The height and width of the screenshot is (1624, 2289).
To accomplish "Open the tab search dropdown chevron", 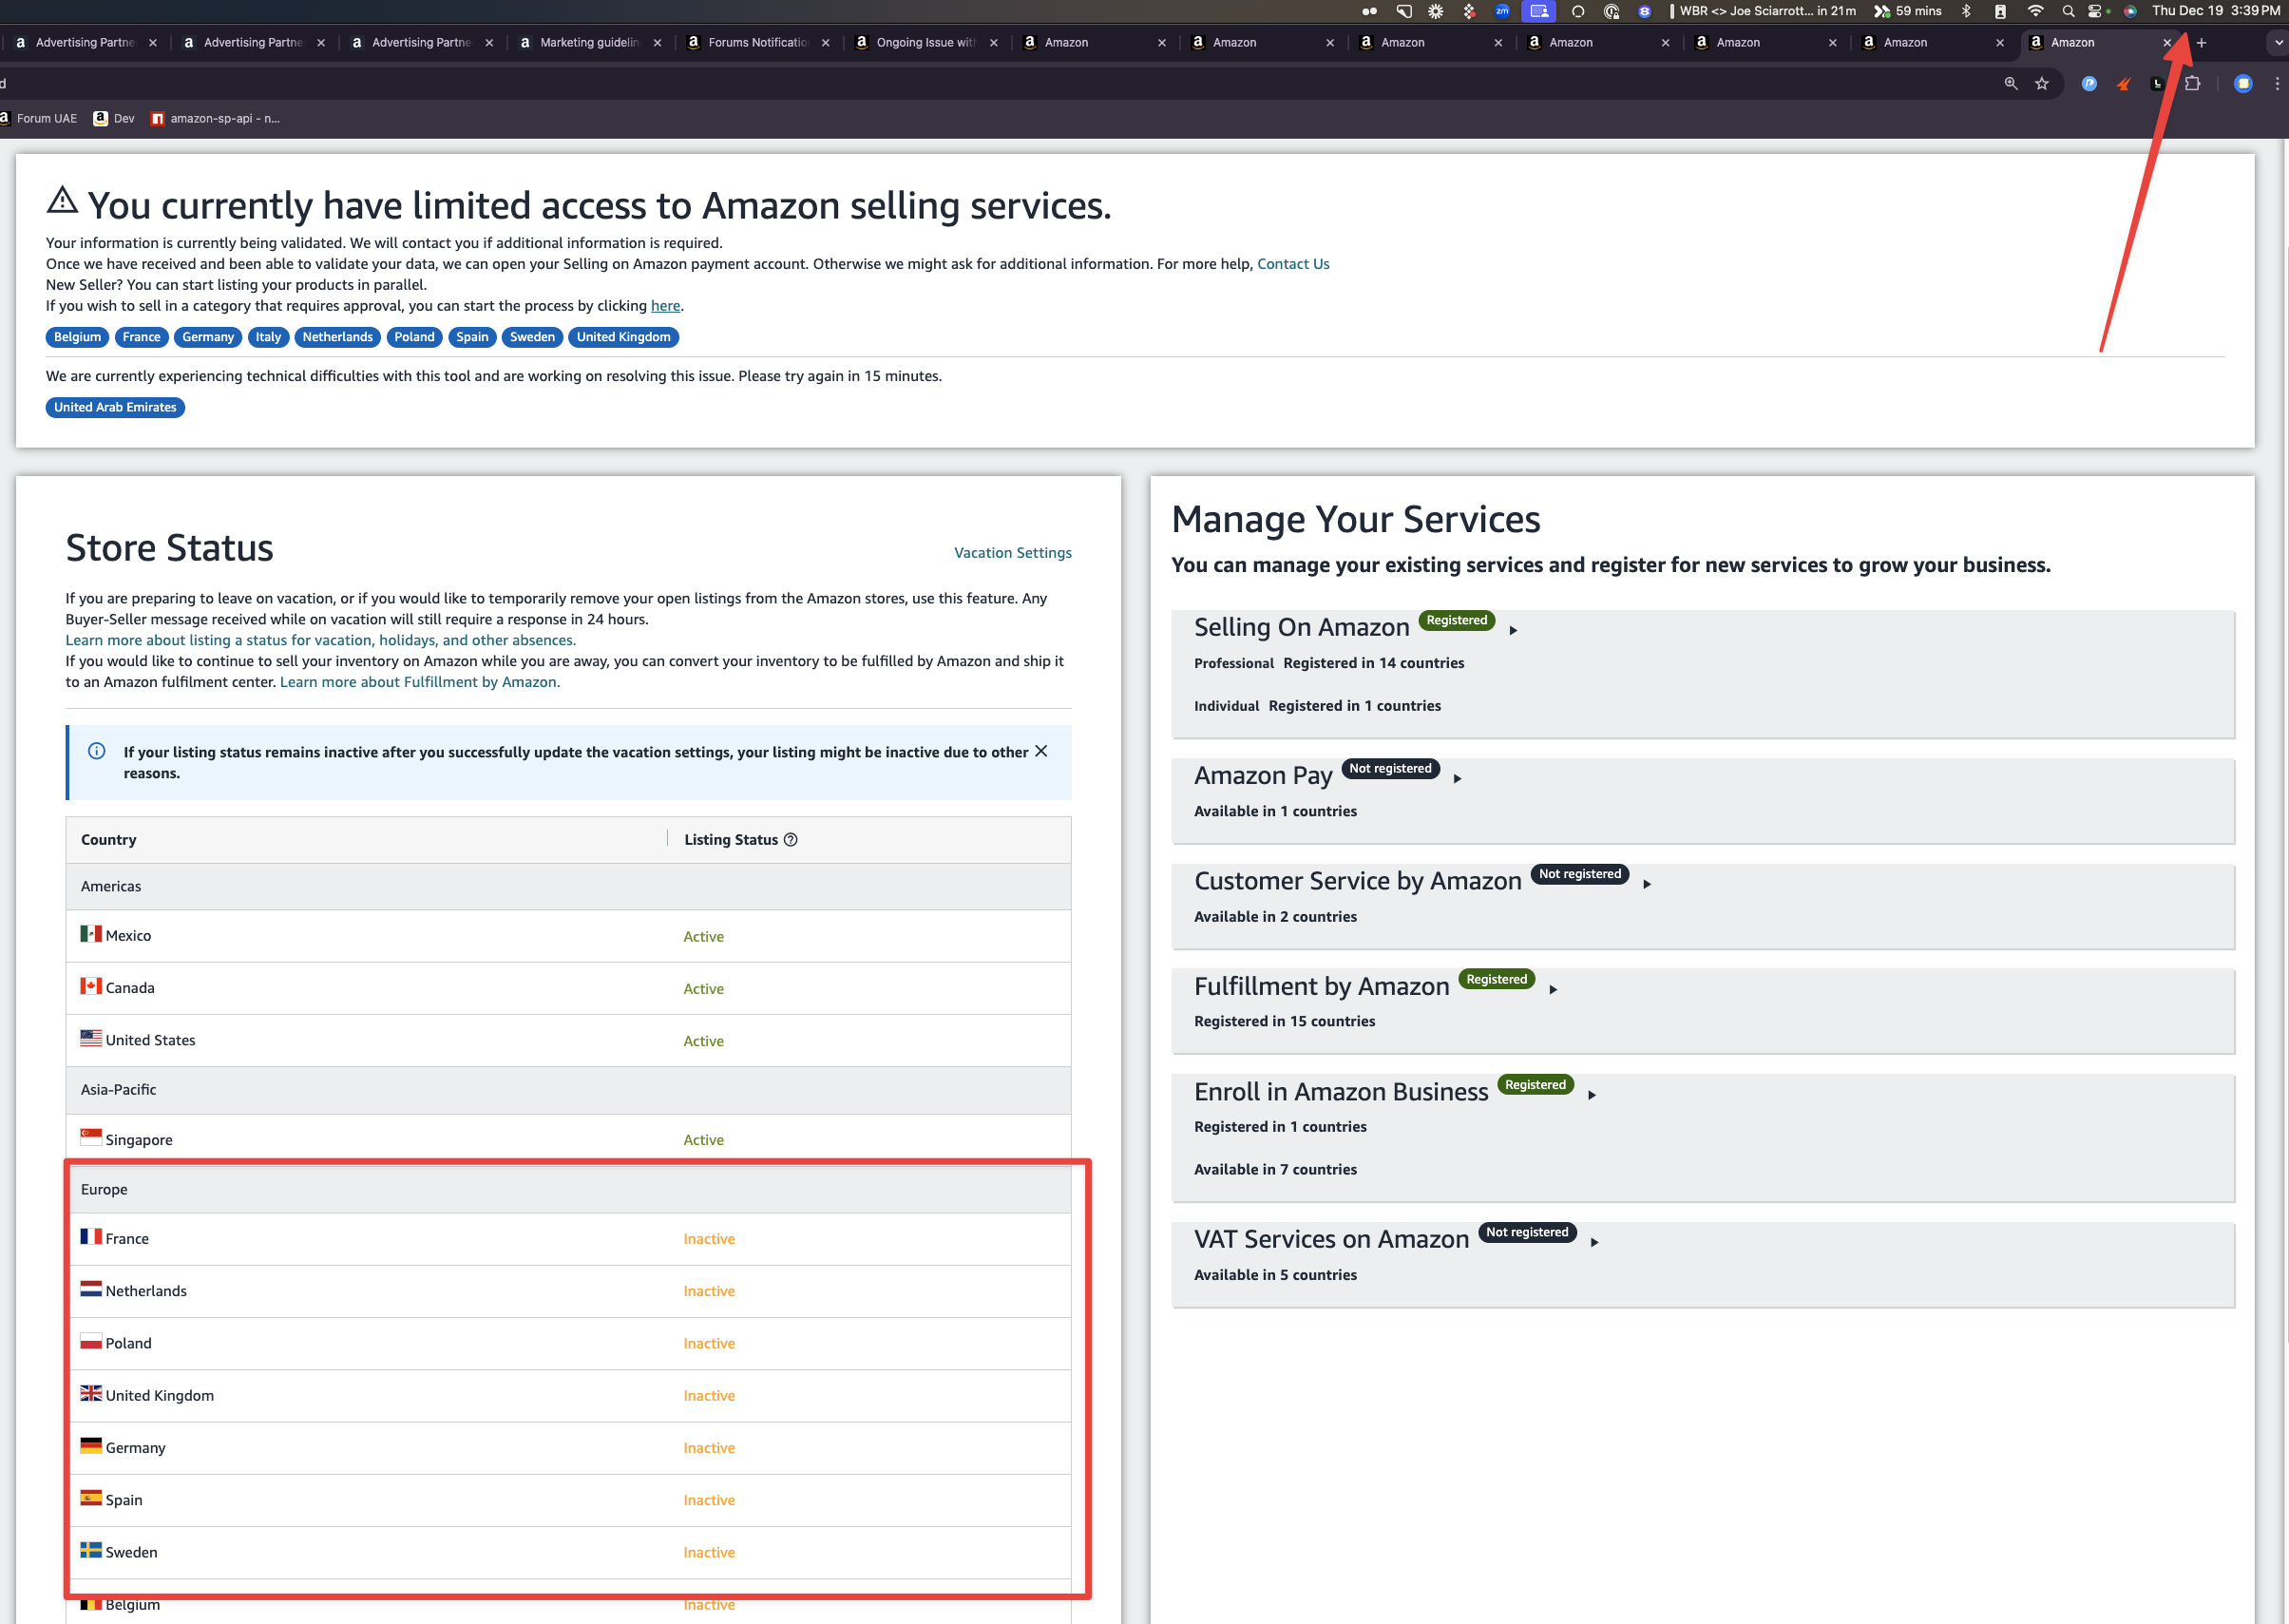I will pos(2277,43).
